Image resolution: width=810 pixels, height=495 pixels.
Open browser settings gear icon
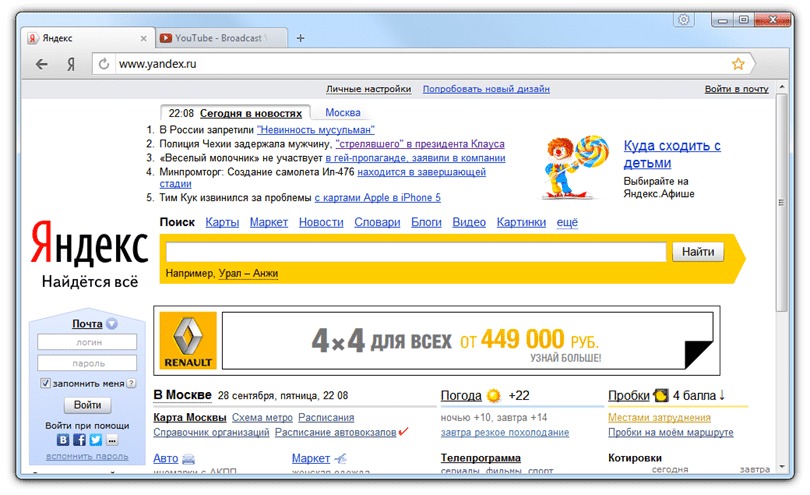[684, 19]
